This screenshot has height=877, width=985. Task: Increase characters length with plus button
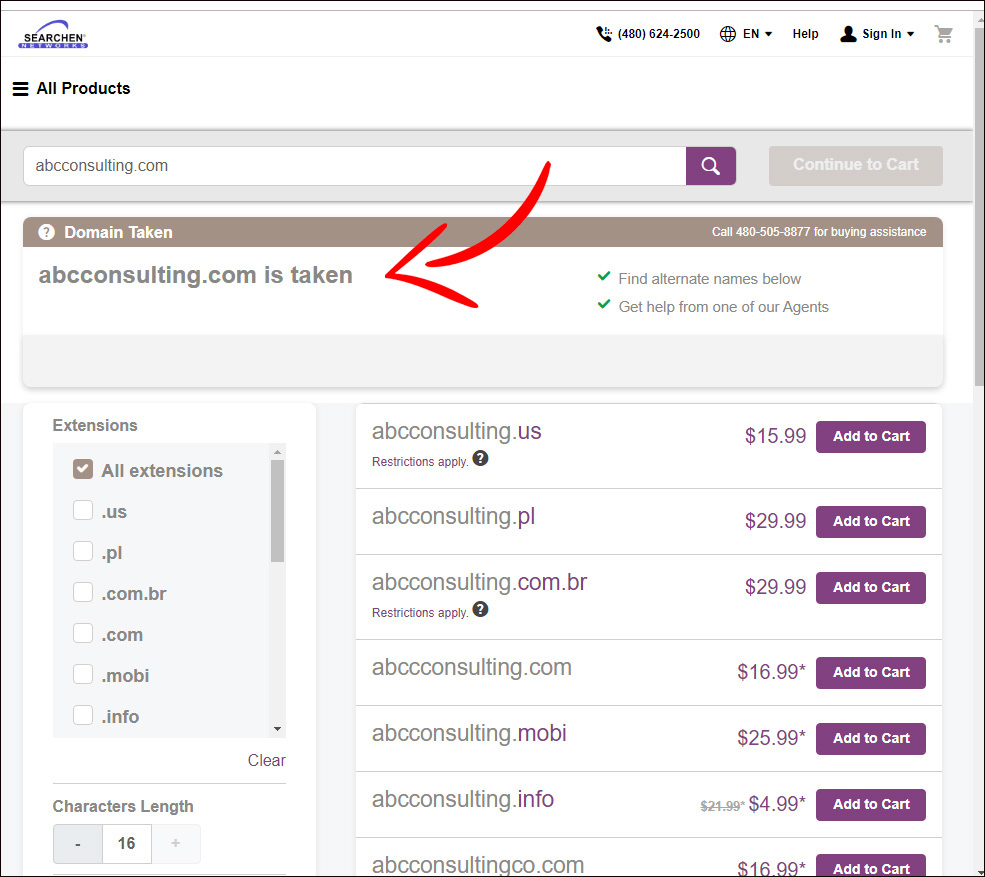click(x=176, y=844)
